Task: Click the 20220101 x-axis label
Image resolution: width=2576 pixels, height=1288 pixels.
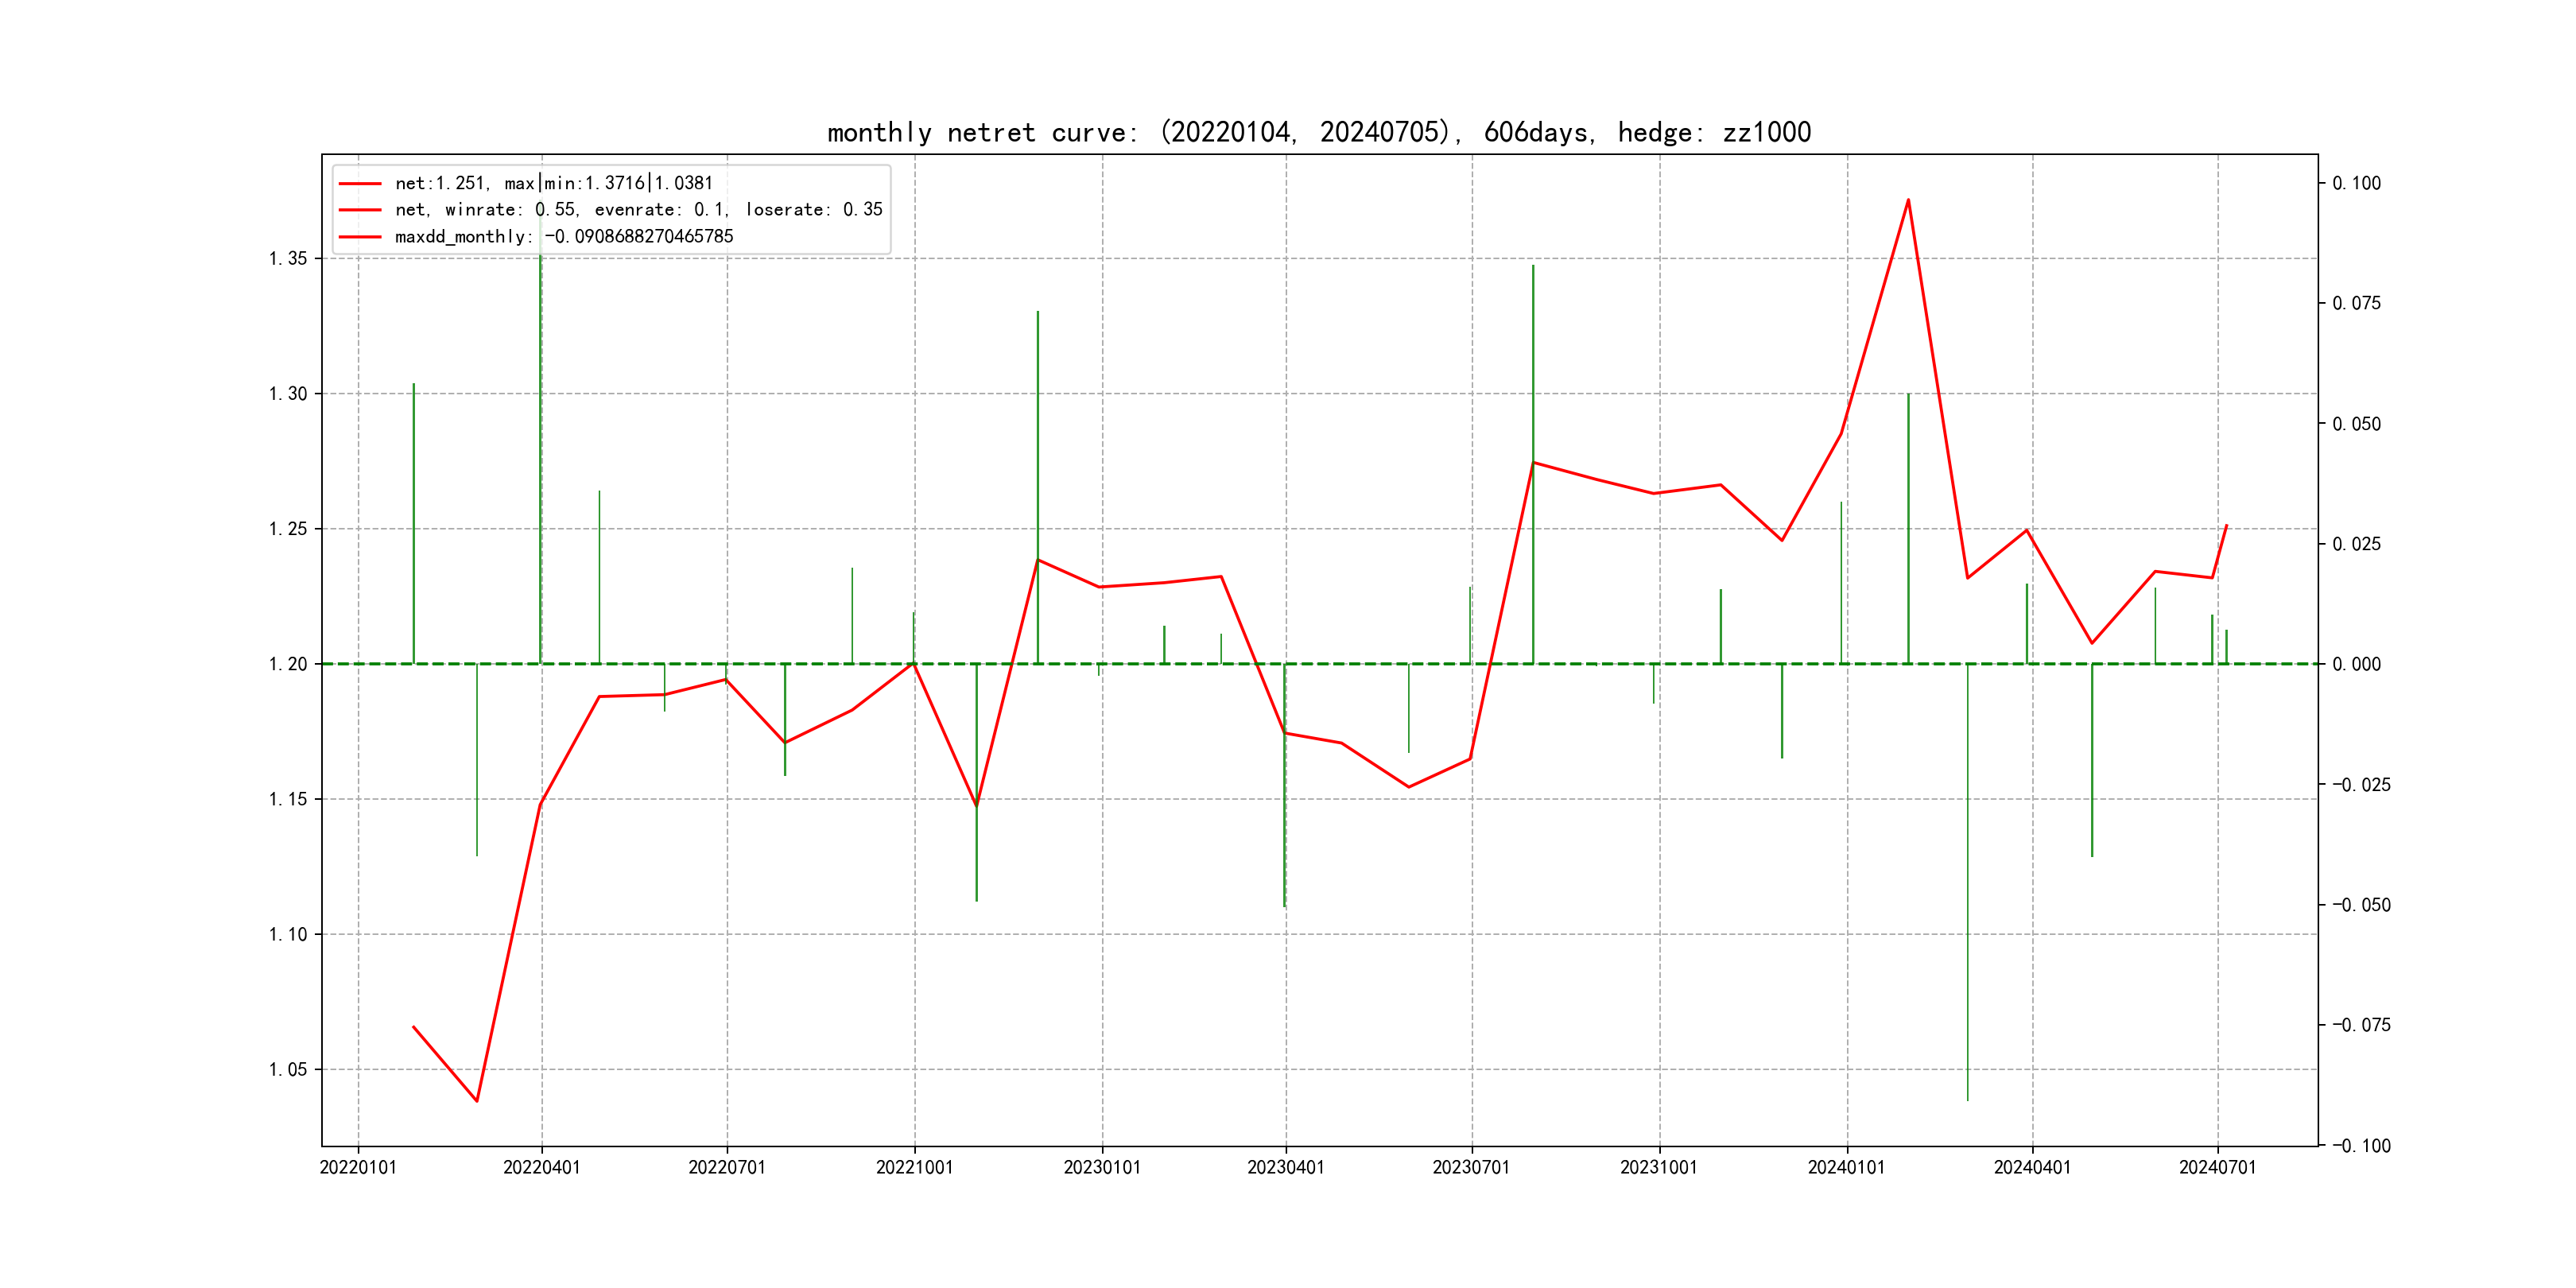Action: click(358, 1167)
